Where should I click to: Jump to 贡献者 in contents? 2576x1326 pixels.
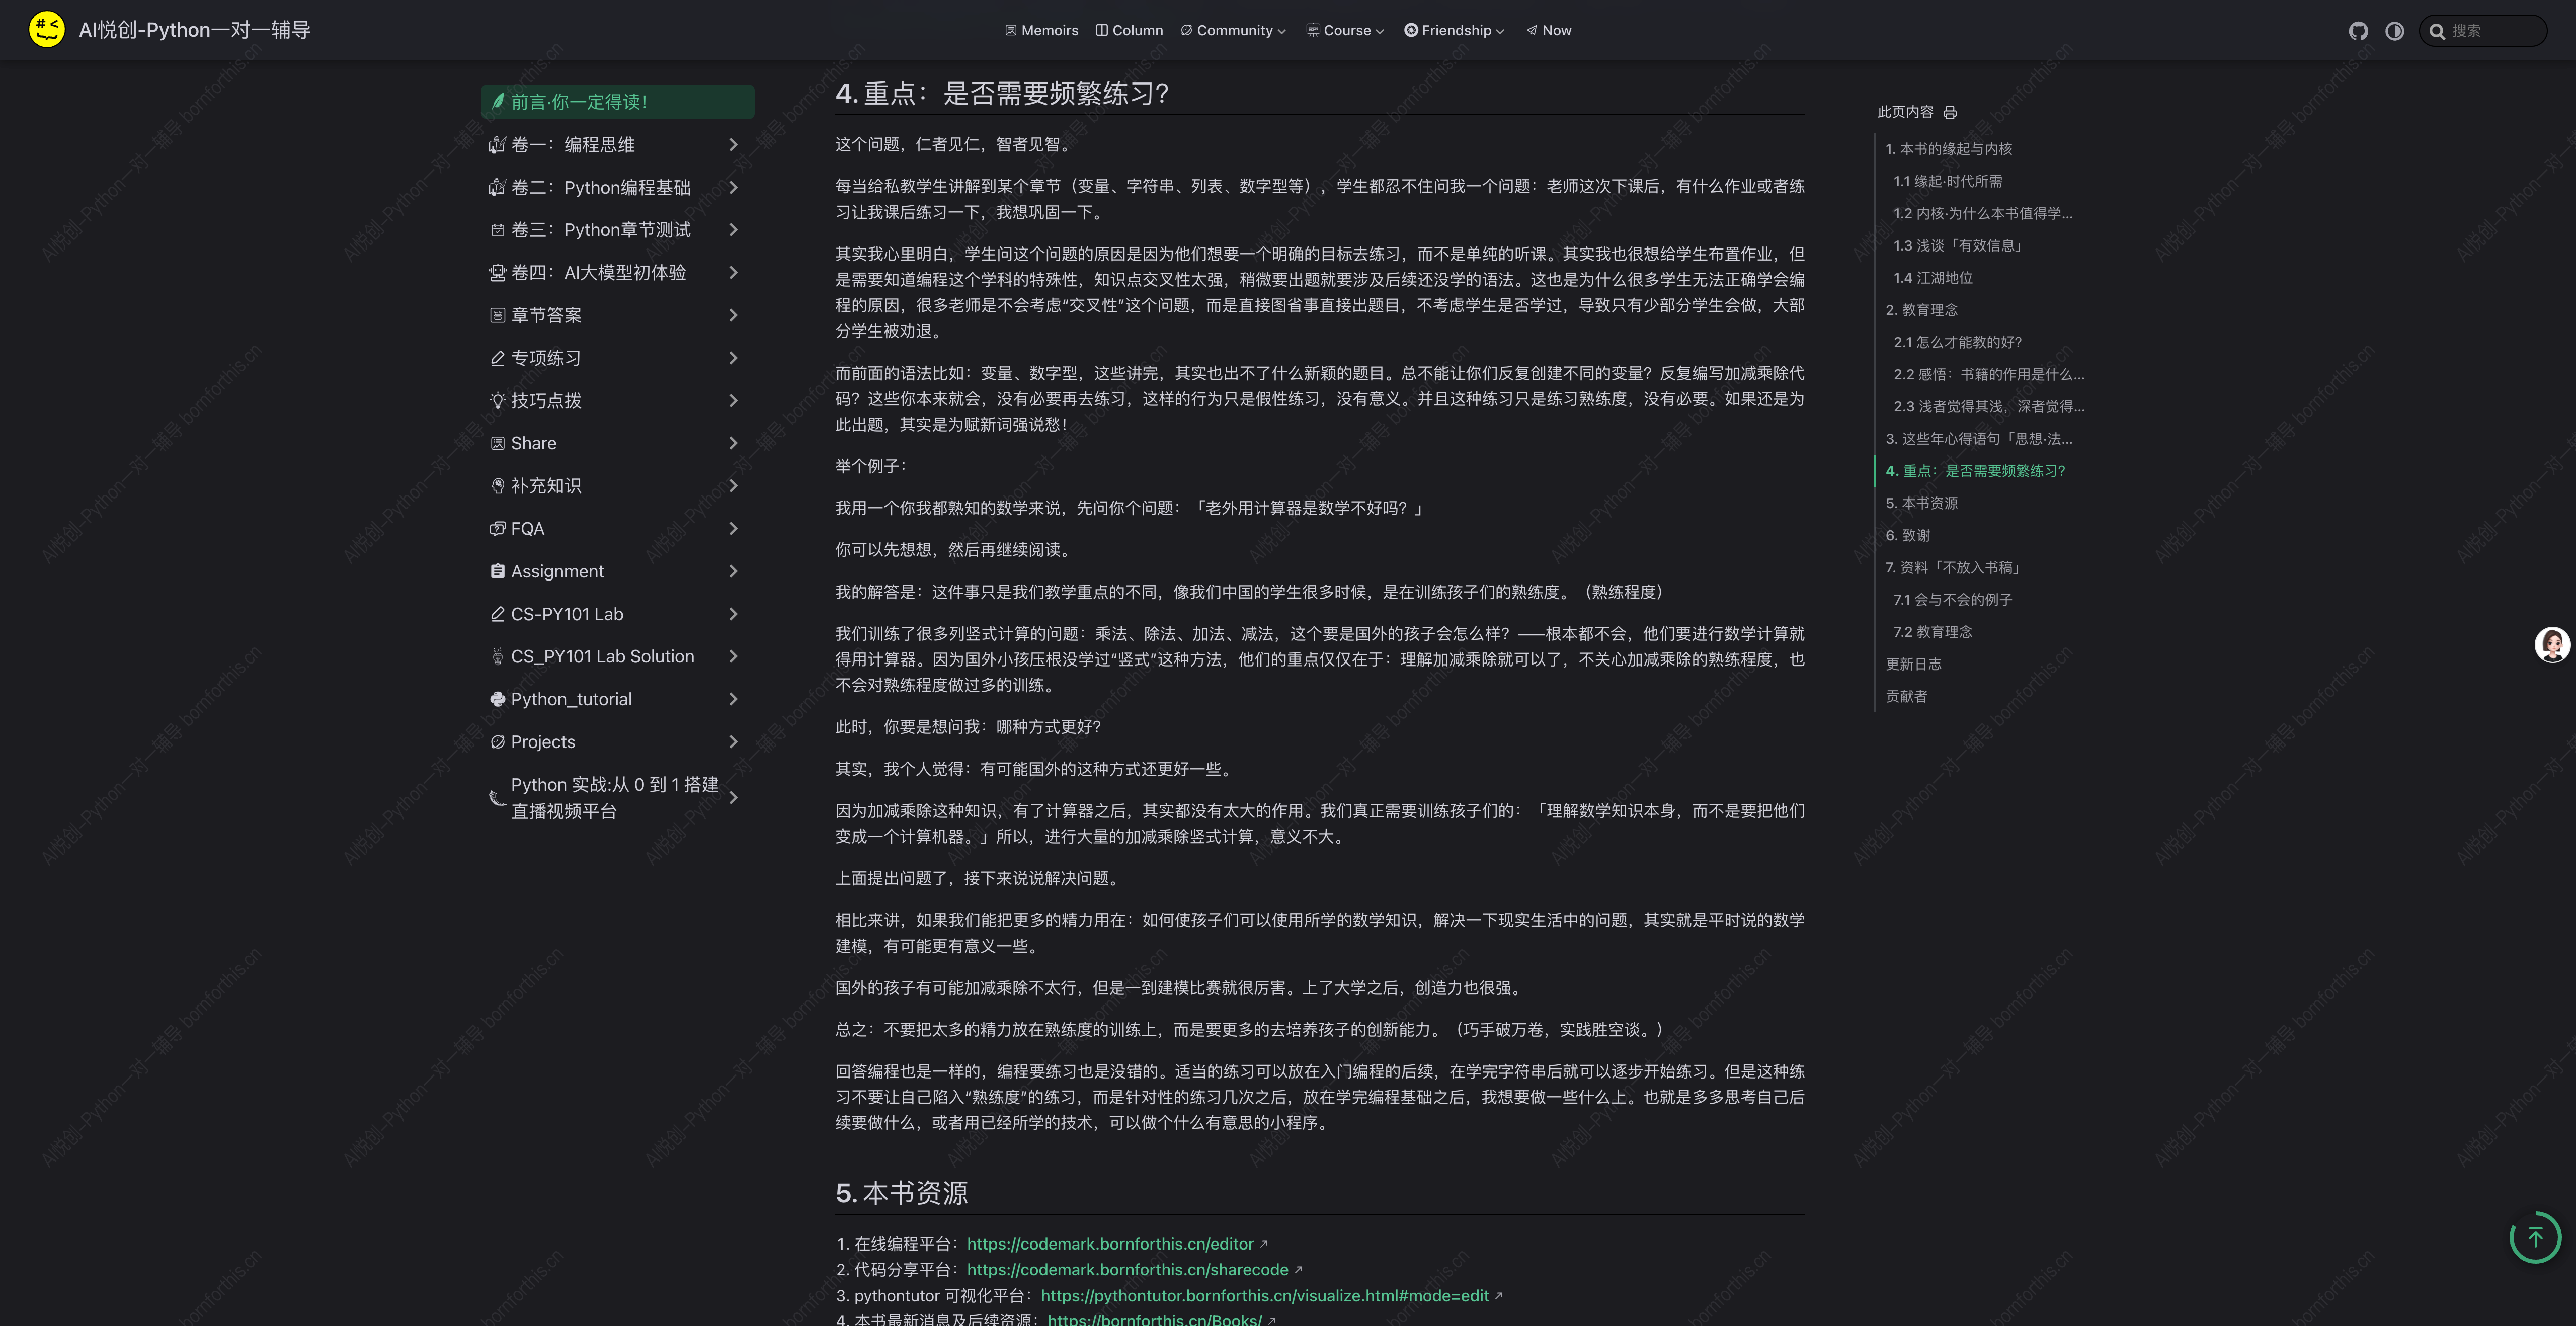[1906, 696]
